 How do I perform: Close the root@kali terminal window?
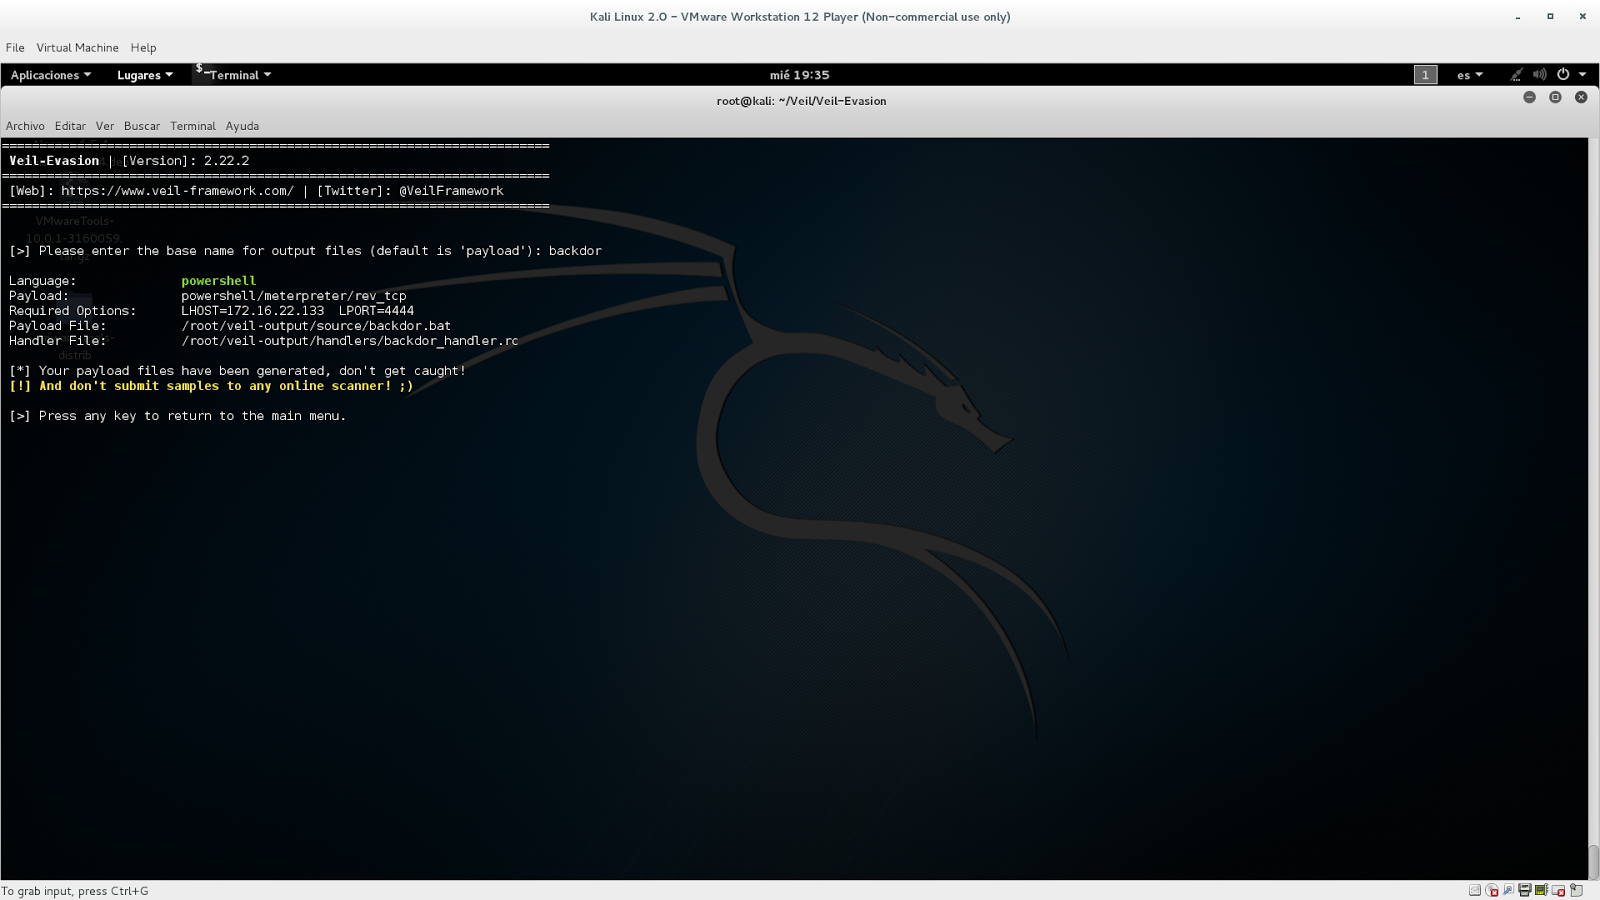(1581, 97)
